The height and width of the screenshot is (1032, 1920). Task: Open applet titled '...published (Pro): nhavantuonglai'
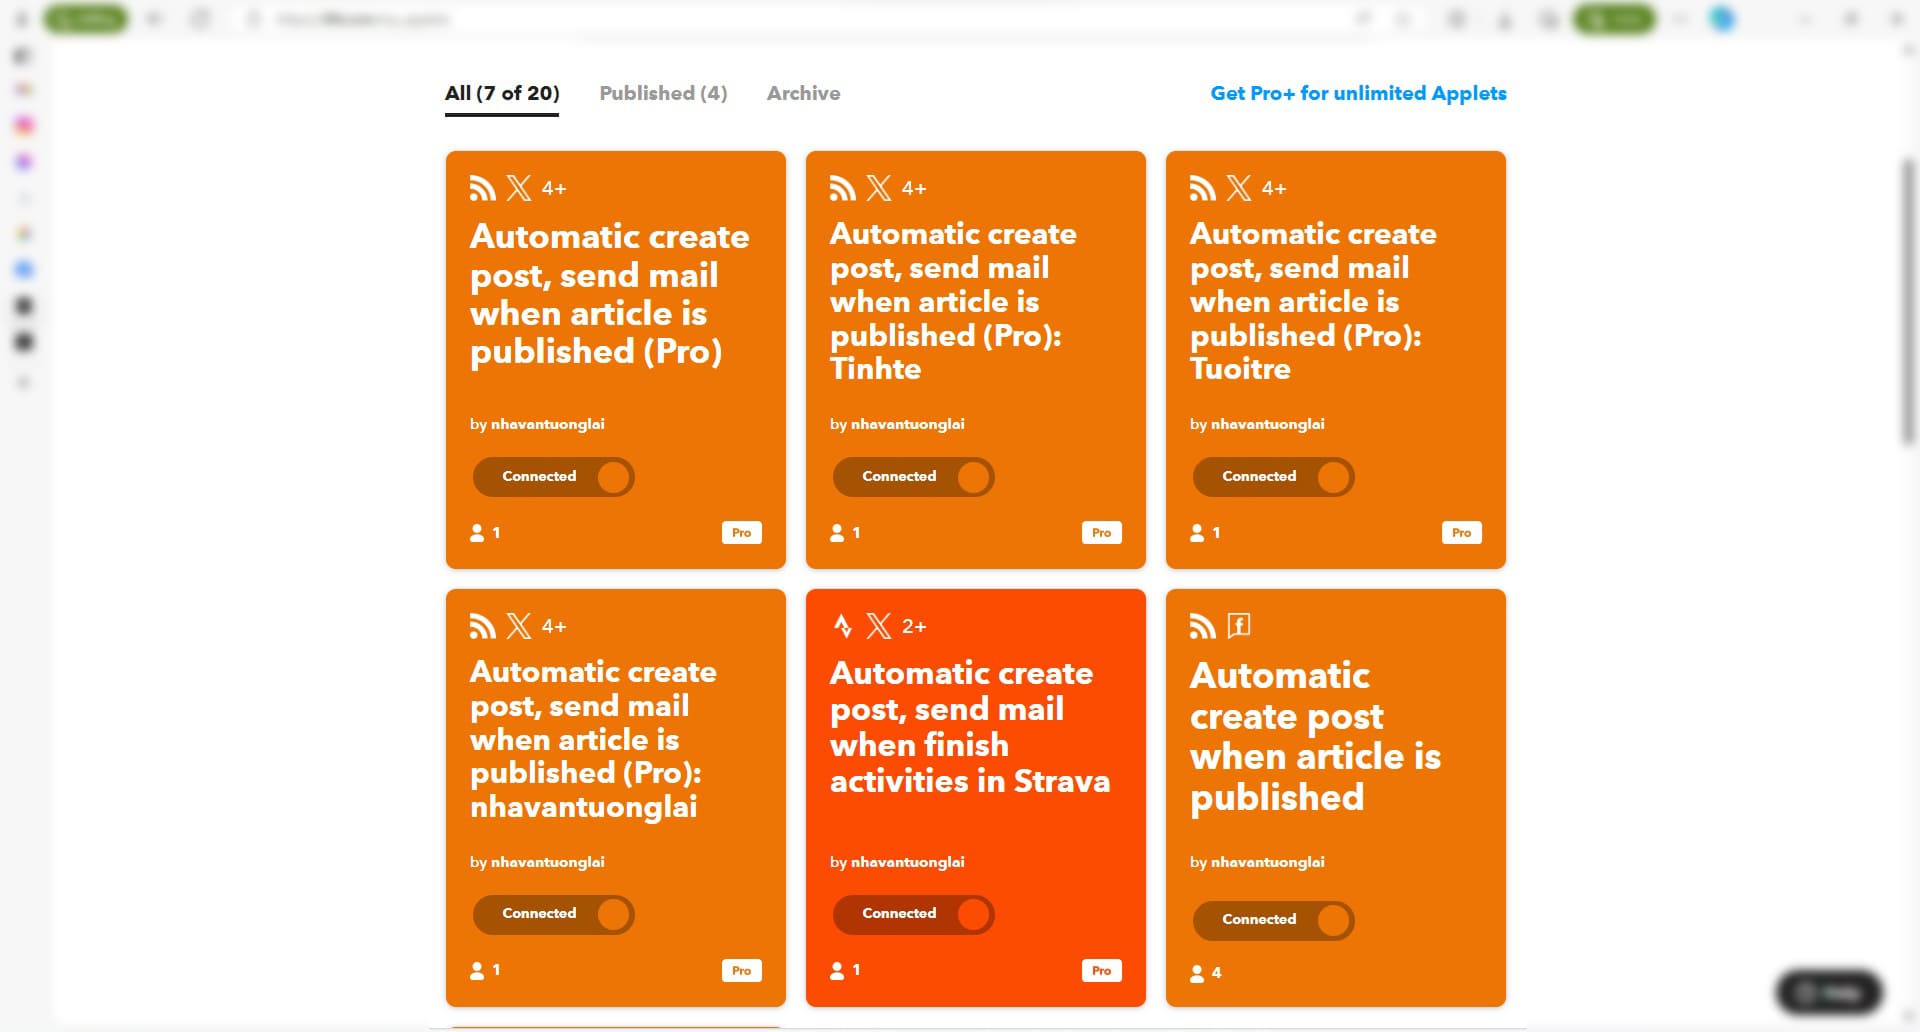593,739
